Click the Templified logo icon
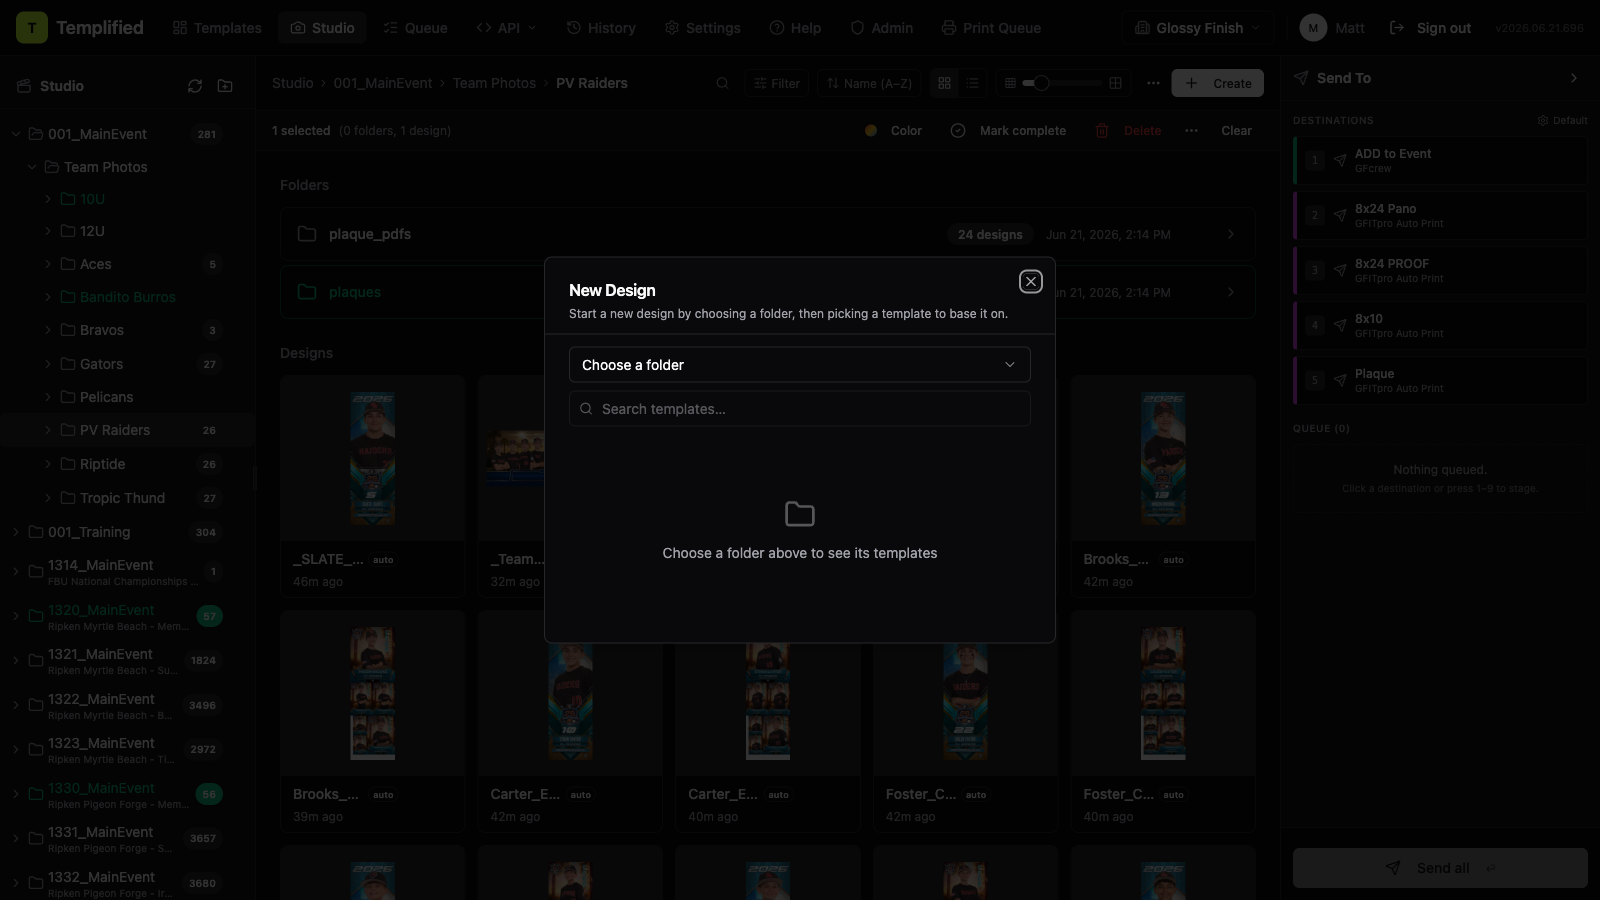This screenshot has width=1600, height=900. click(32, 28)
